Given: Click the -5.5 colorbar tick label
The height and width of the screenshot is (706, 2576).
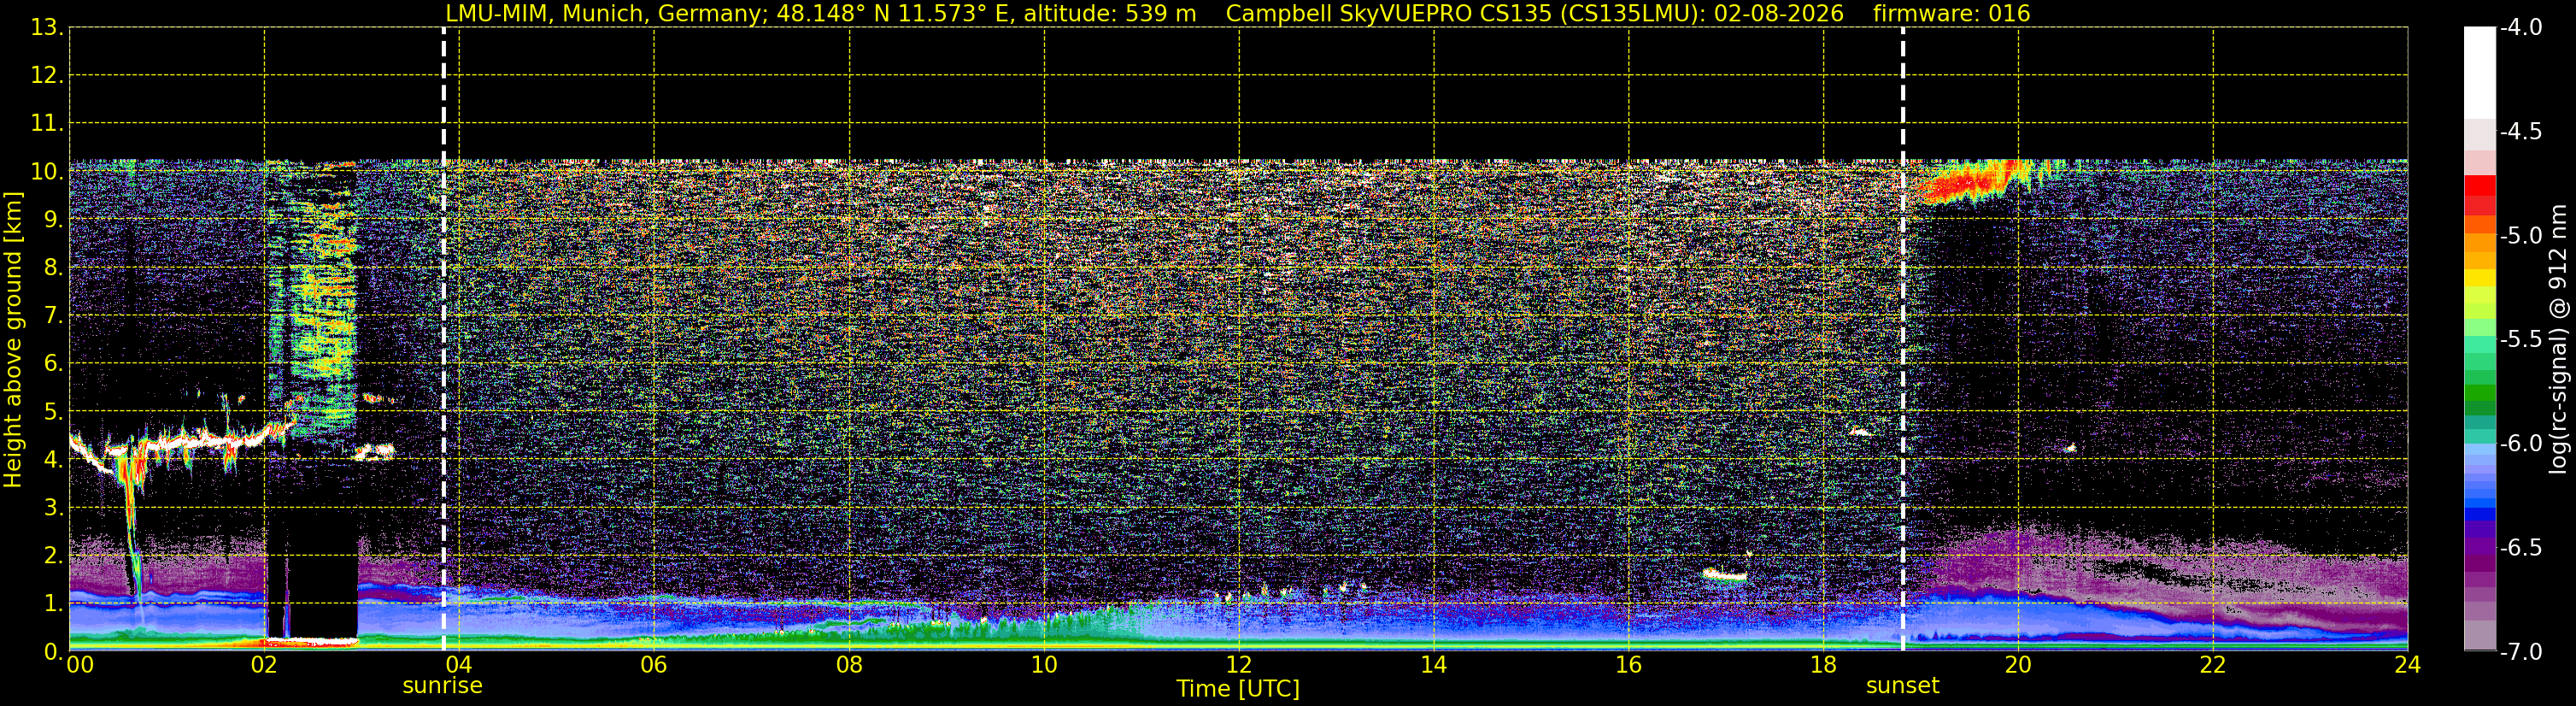Looking at the screenshot, I should click(2520, 340).
